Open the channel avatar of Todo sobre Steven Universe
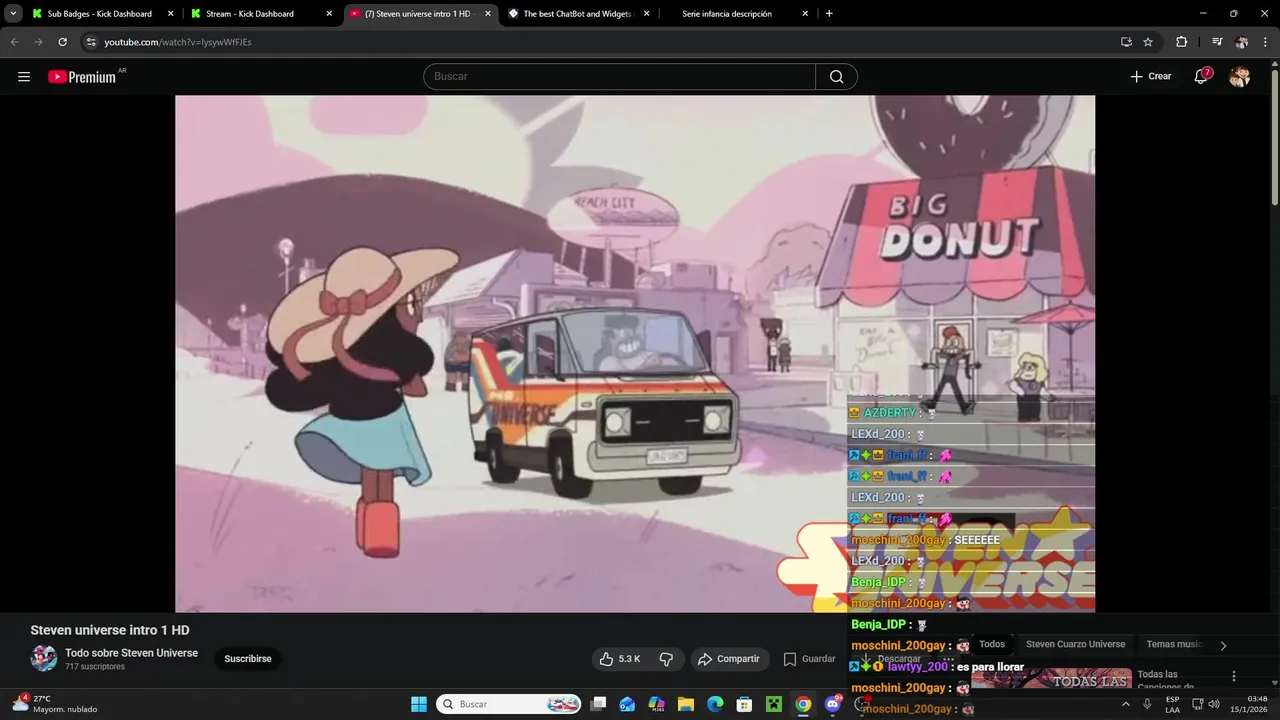Viewport: 1280px width, 720px height. pyautogui.click(x=44, y=658)
